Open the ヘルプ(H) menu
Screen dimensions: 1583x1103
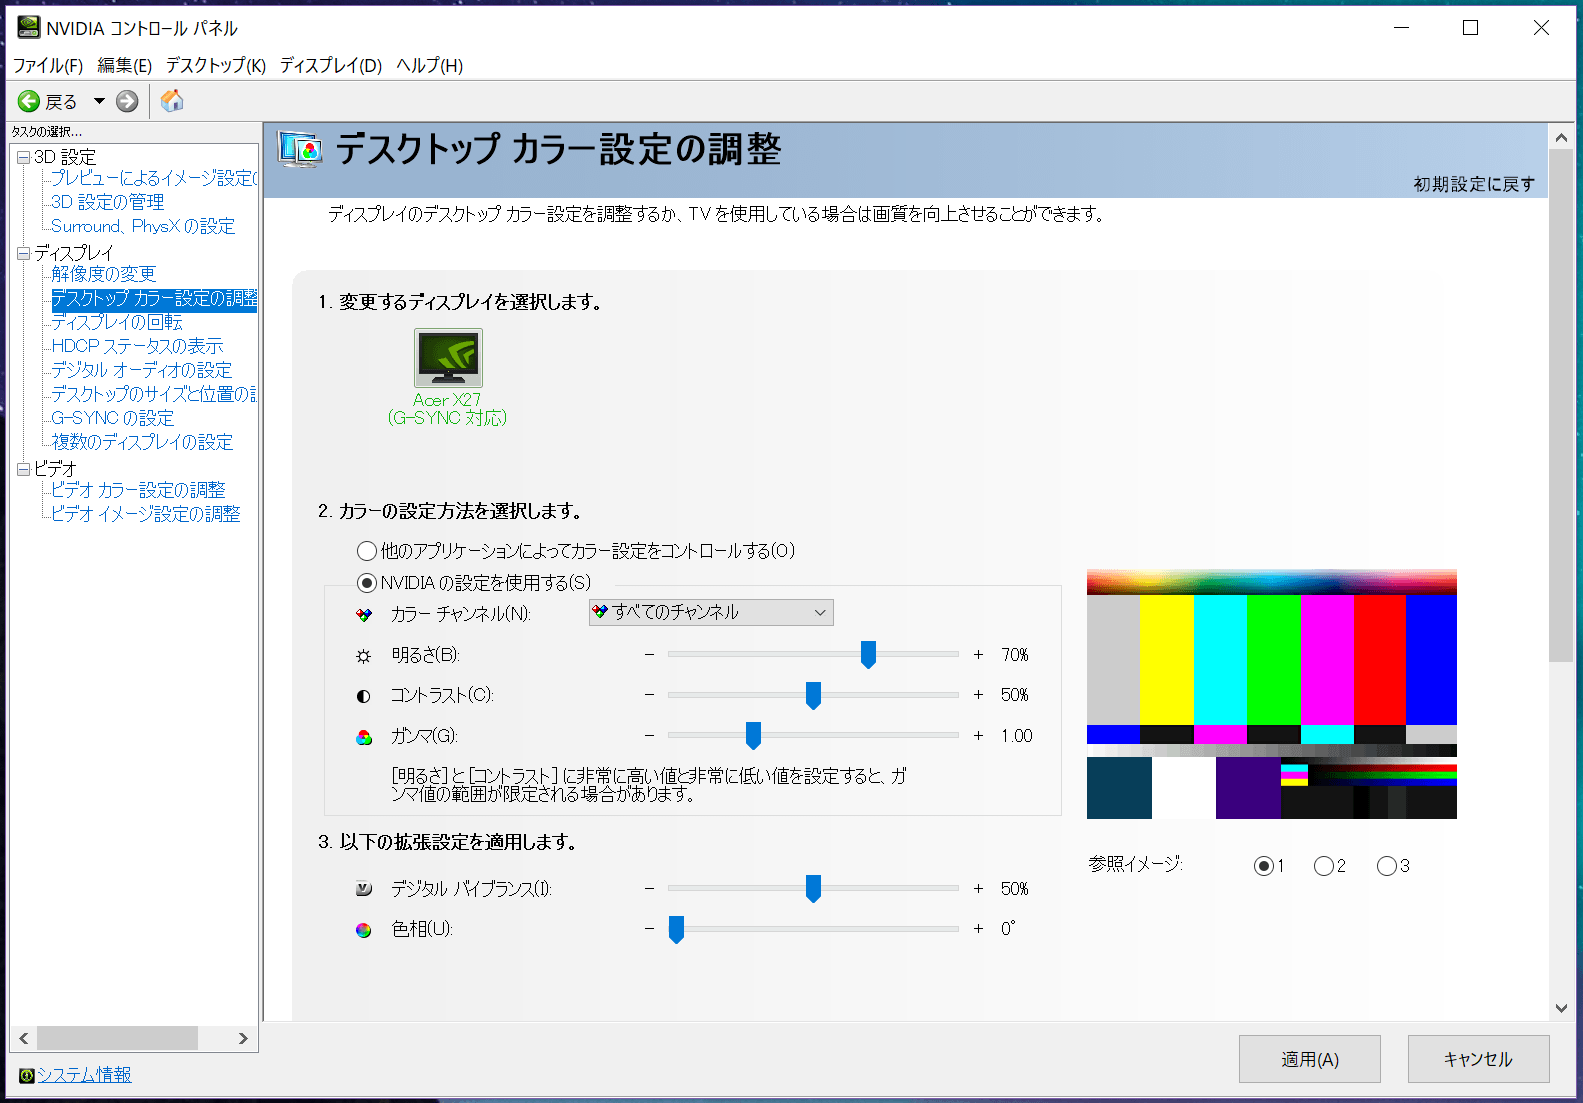click(430, 66)
